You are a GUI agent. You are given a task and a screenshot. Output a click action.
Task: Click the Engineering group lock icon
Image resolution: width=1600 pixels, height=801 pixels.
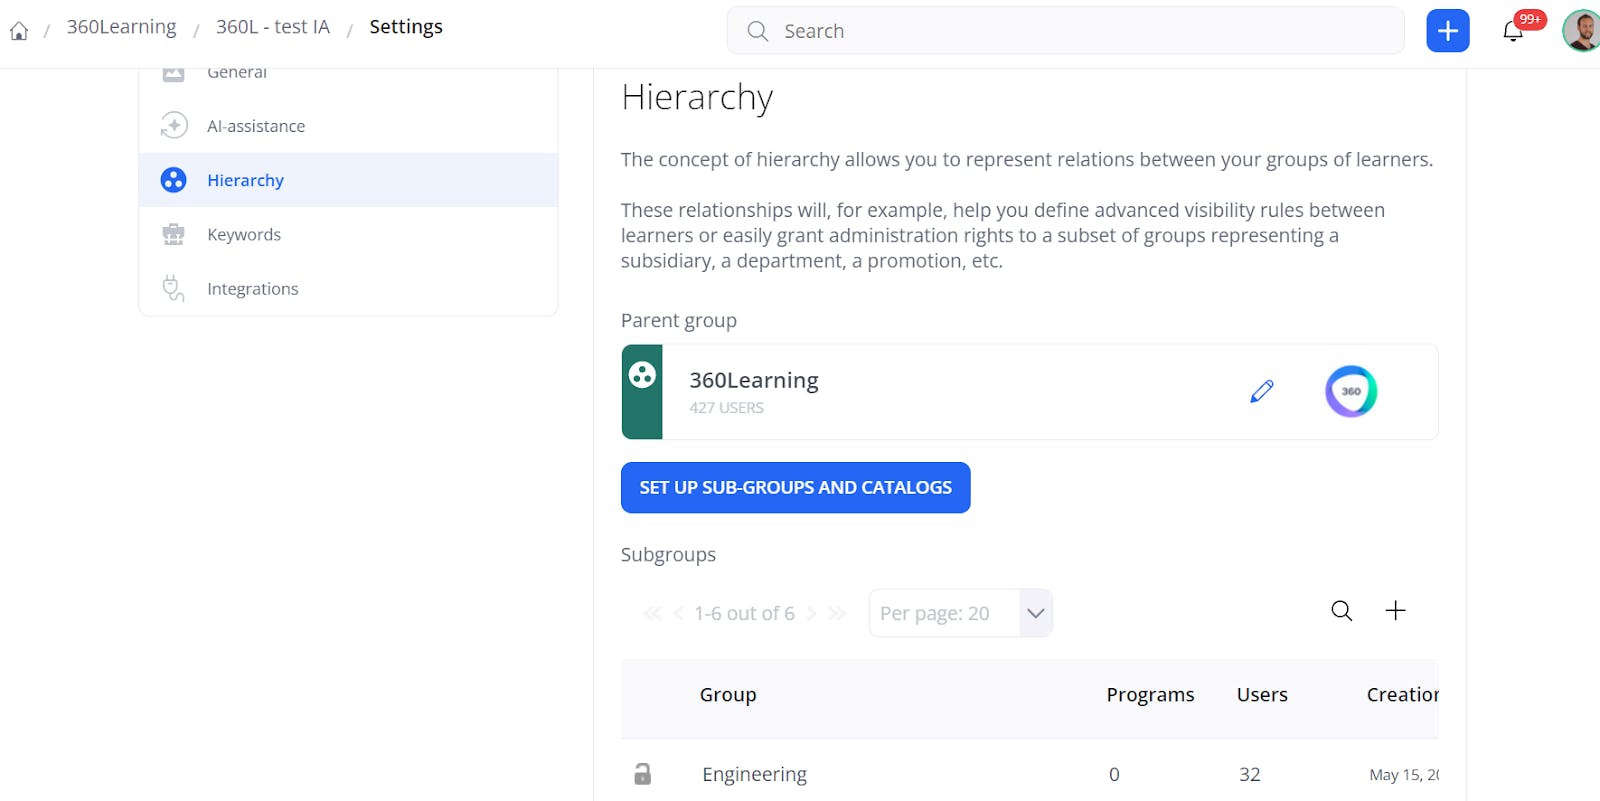click(x=643, y=774)
